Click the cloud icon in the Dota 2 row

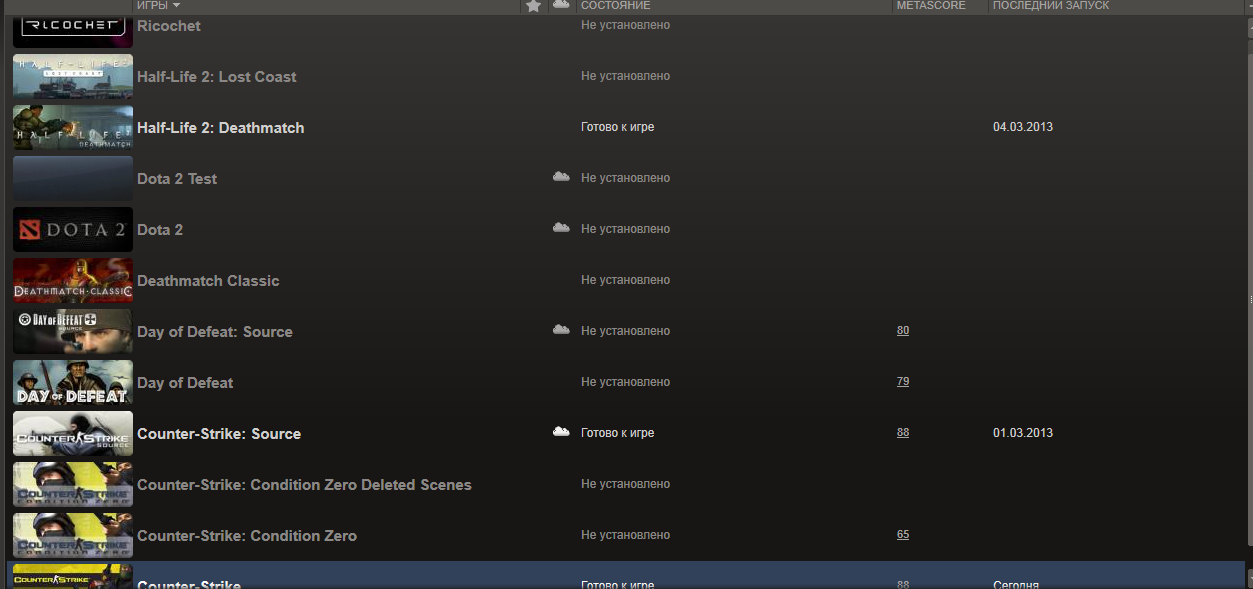tap(561, 228)
